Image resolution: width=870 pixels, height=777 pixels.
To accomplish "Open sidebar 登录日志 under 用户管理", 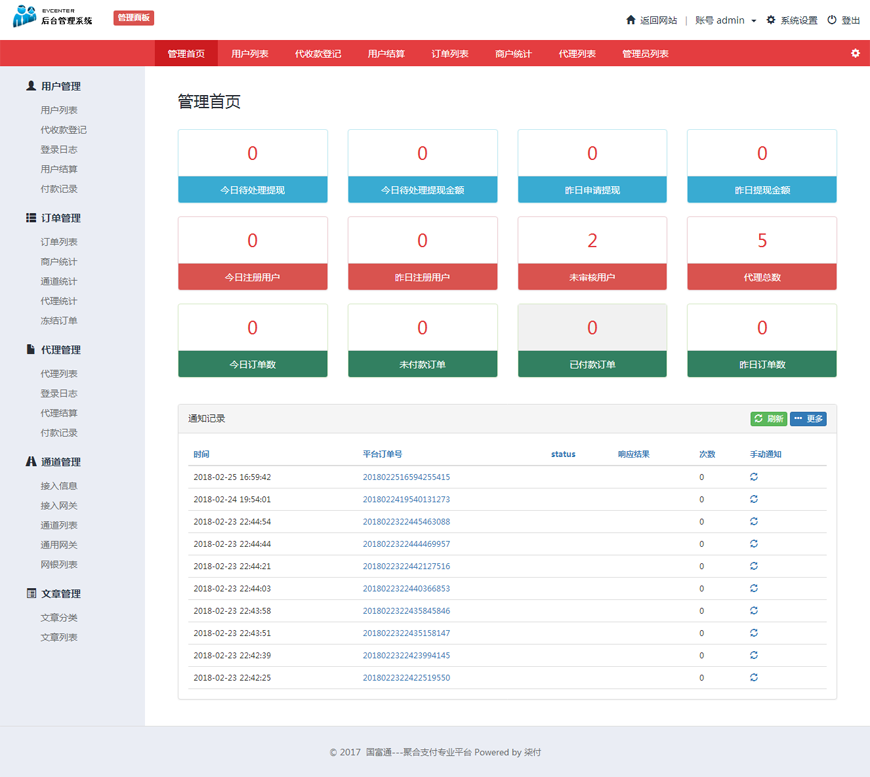I will coord(59,149).
